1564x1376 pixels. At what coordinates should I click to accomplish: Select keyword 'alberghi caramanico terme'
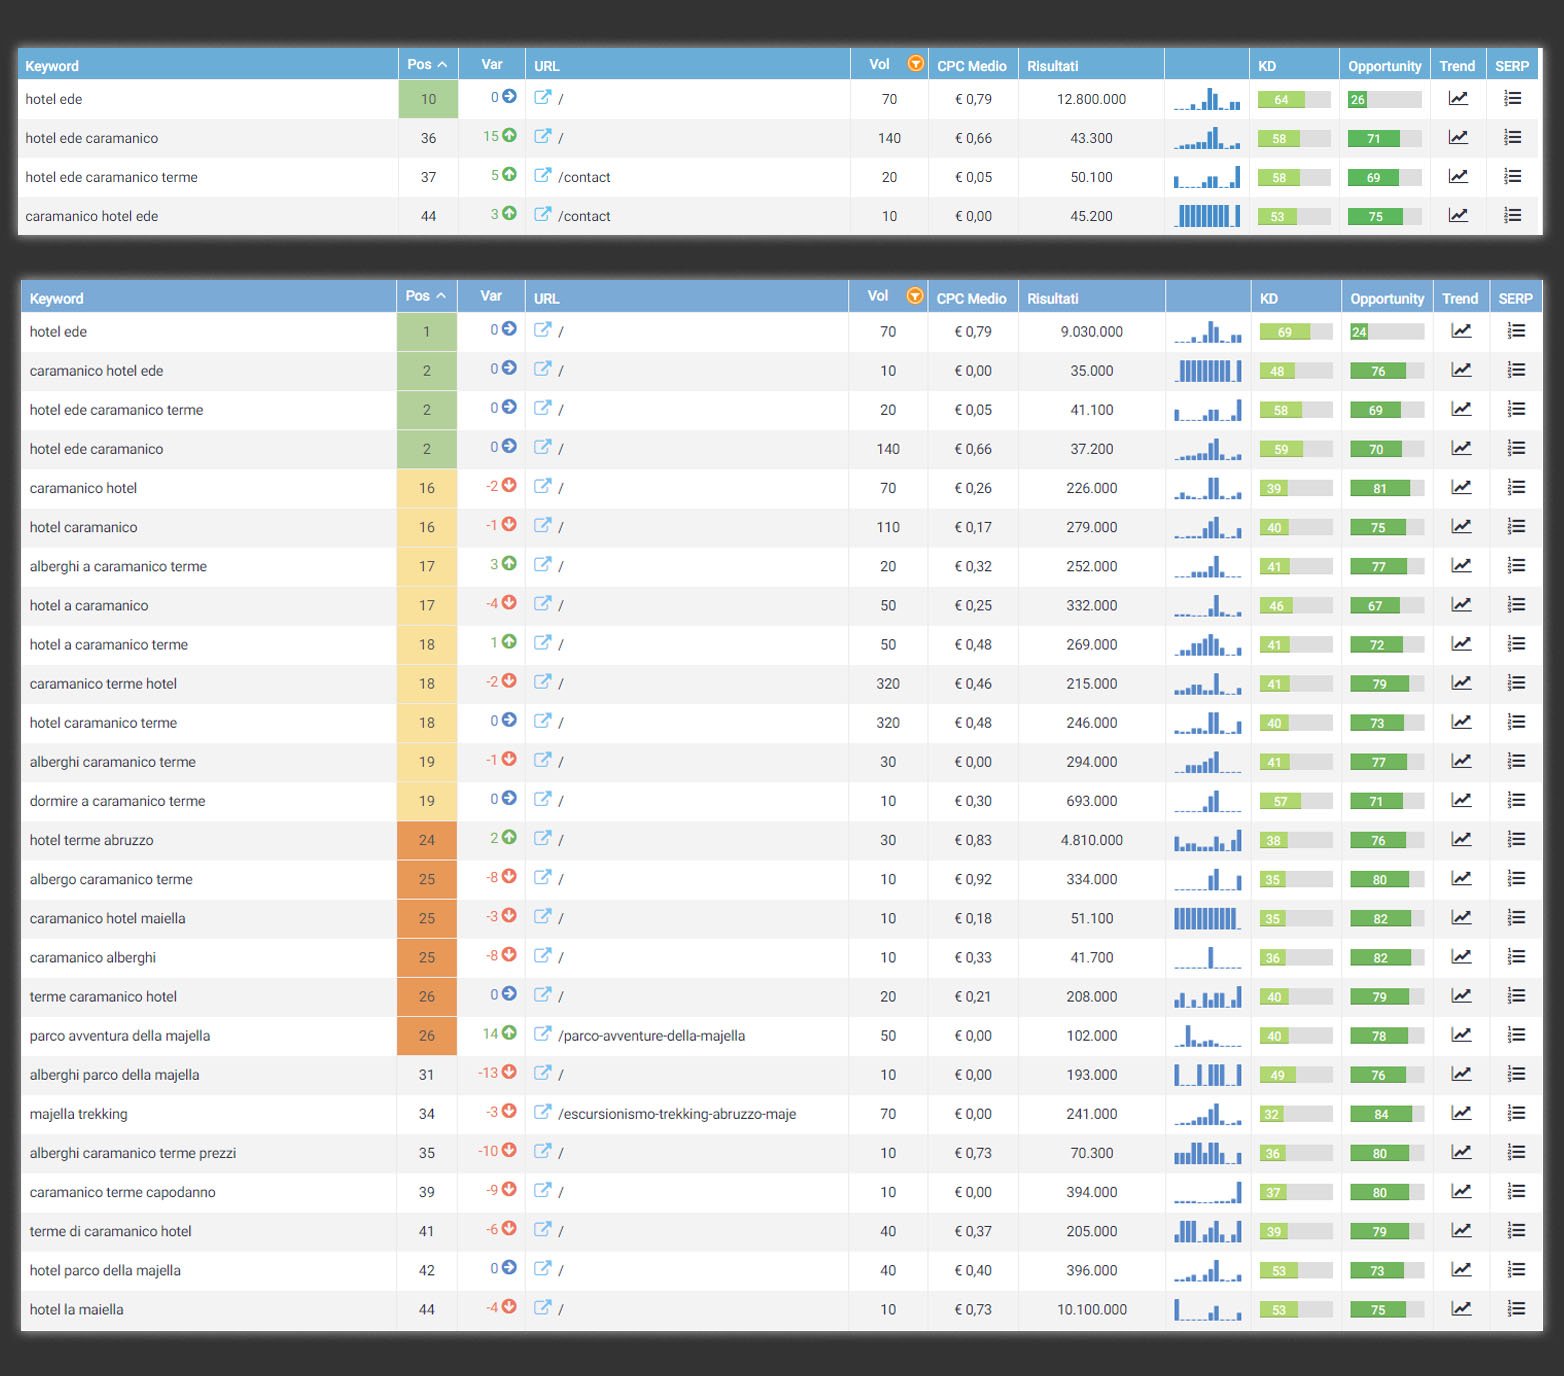click(x=113, y=762)
